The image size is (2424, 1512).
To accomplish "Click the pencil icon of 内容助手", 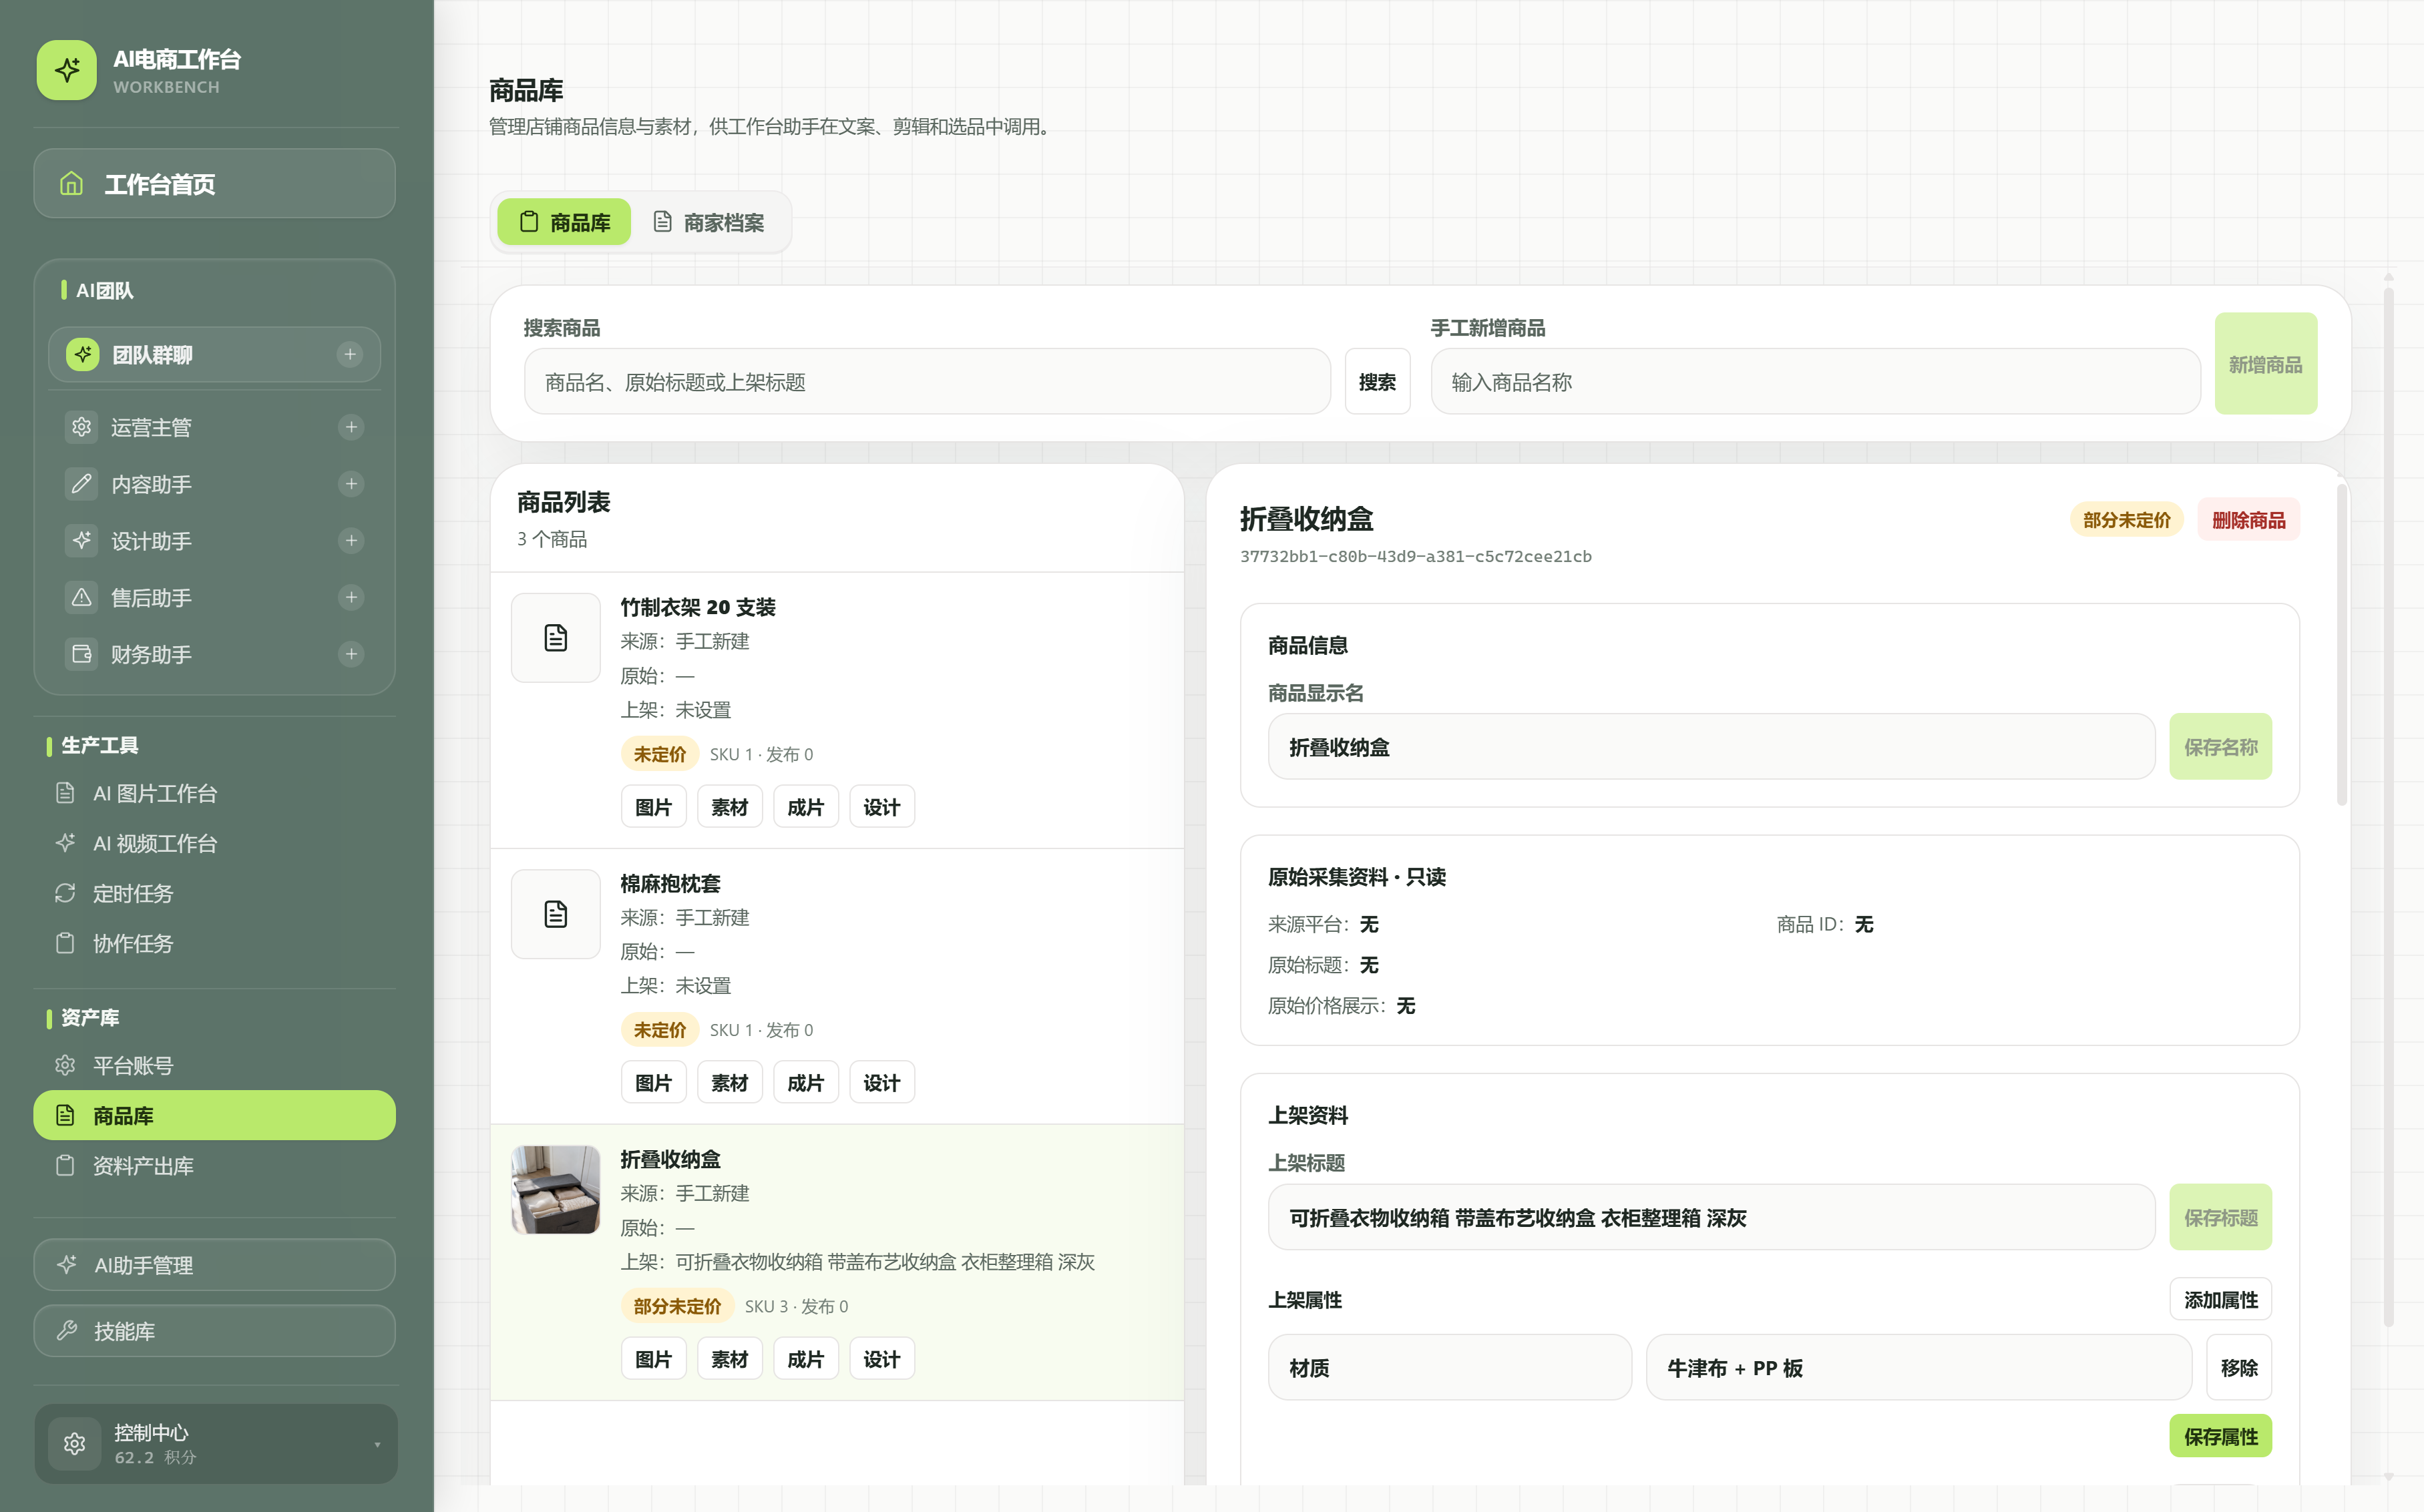I will (82, 484).
